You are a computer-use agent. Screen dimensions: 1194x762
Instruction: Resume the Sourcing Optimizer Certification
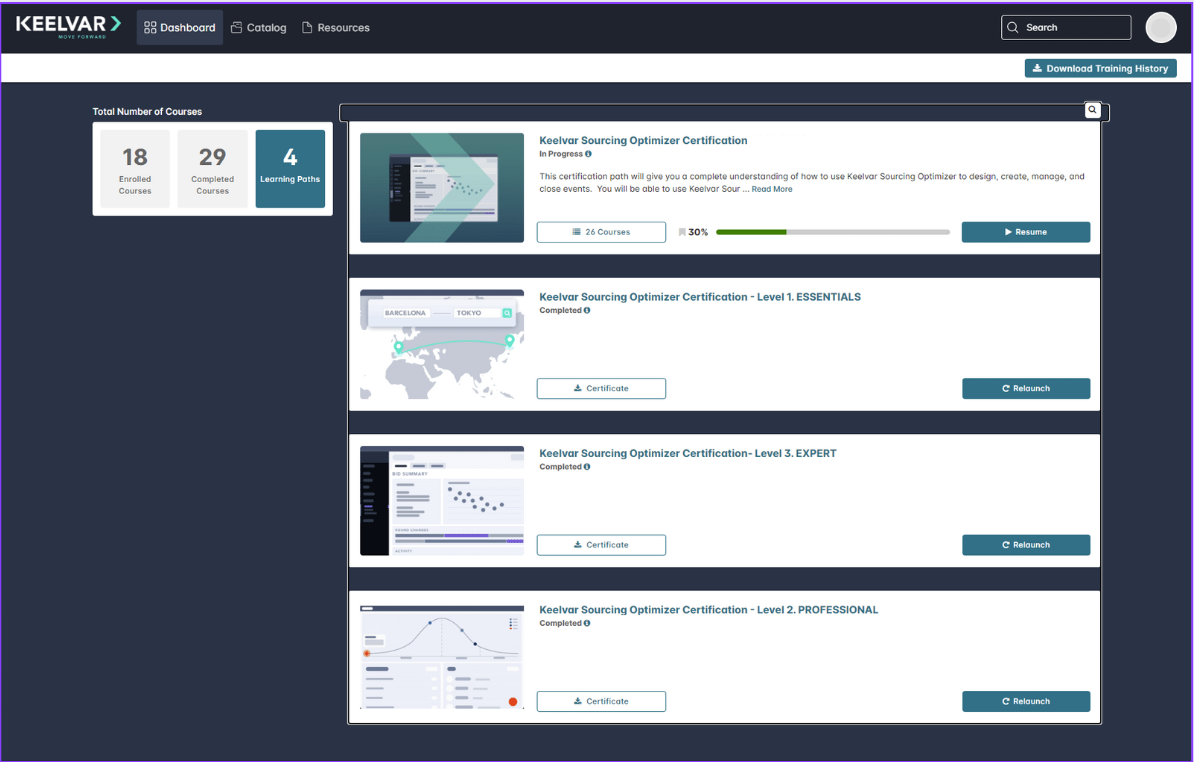(x=1026, y=232)
